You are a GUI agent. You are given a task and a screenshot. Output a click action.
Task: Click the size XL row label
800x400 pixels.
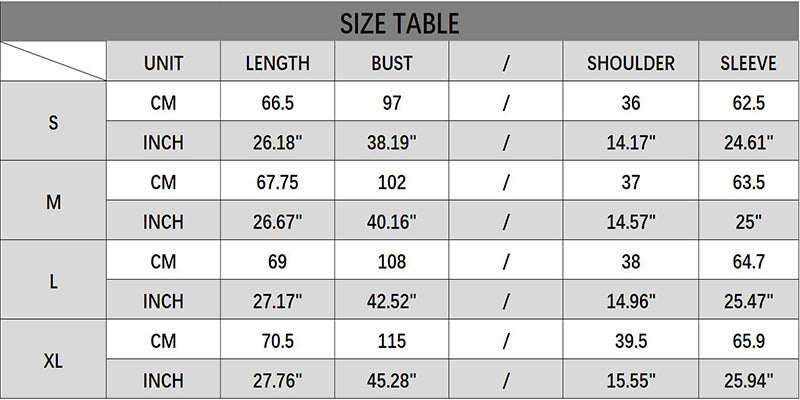[x=53, y=361]
